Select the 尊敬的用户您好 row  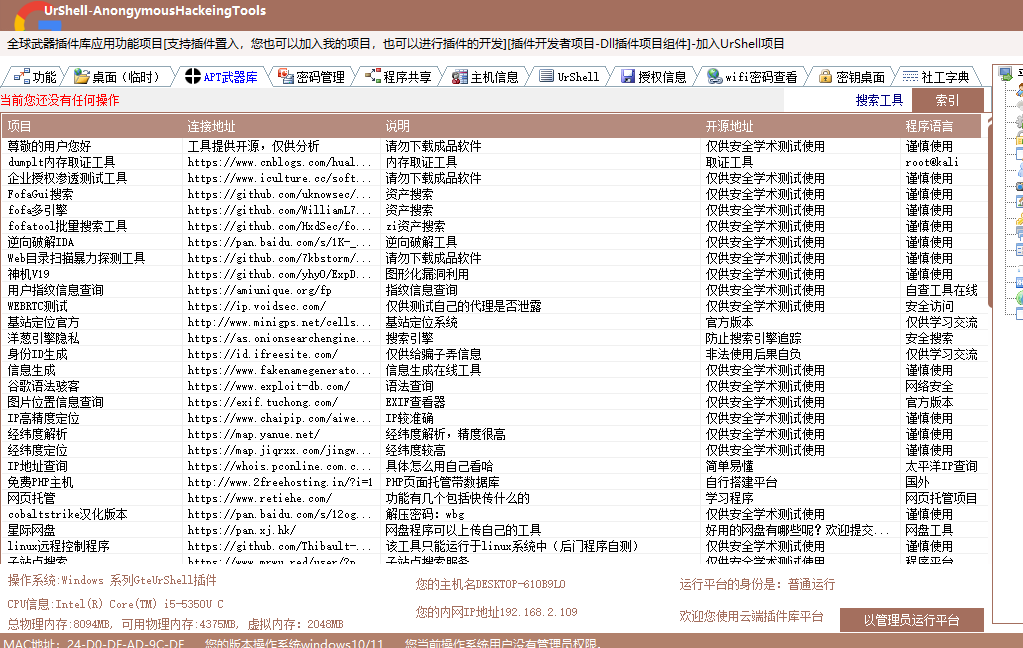coord(494,146)
